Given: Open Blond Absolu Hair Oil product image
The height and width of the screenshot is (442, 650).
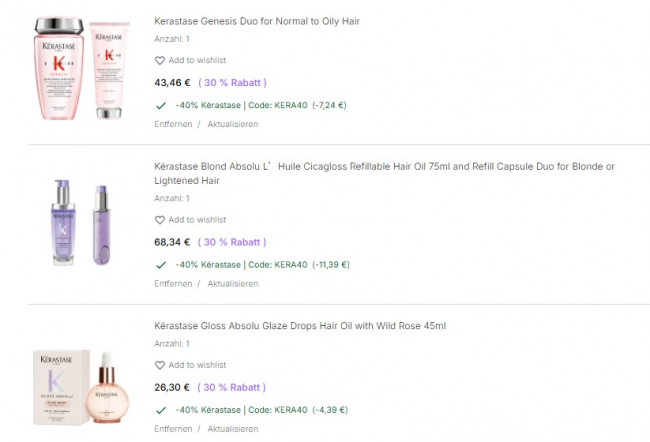Looking at the screenshot, I should [82, 224].
